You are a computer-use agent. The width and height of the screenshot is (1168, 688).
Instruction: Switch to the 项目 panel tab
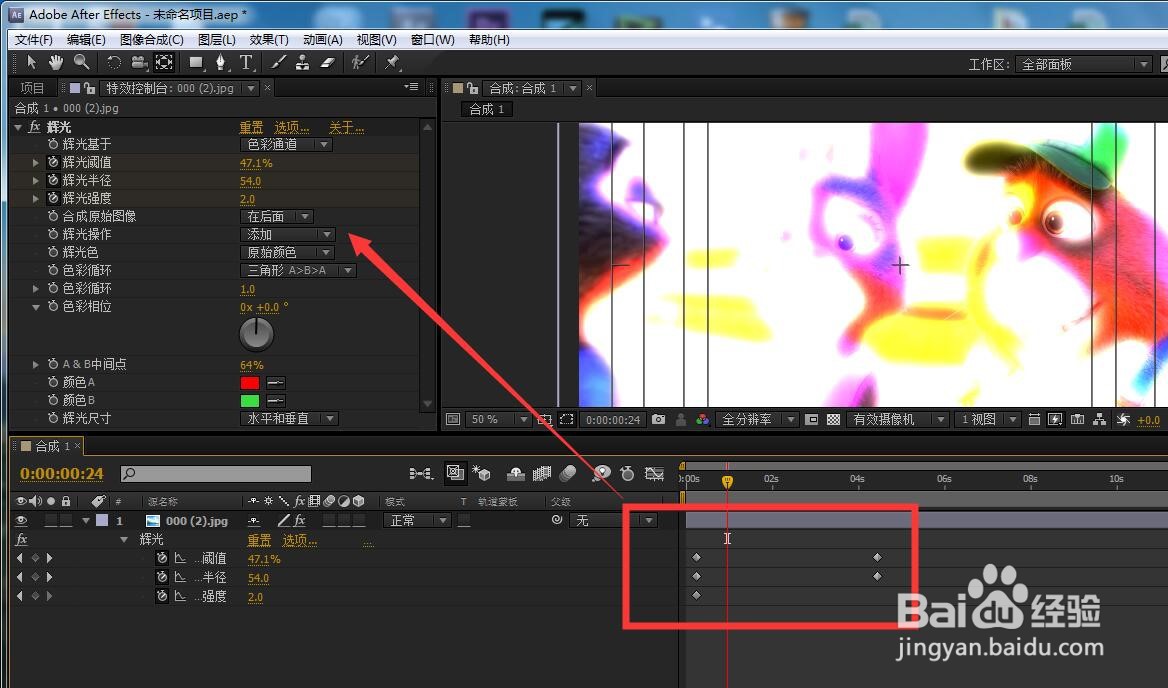[x=32, y=88]
